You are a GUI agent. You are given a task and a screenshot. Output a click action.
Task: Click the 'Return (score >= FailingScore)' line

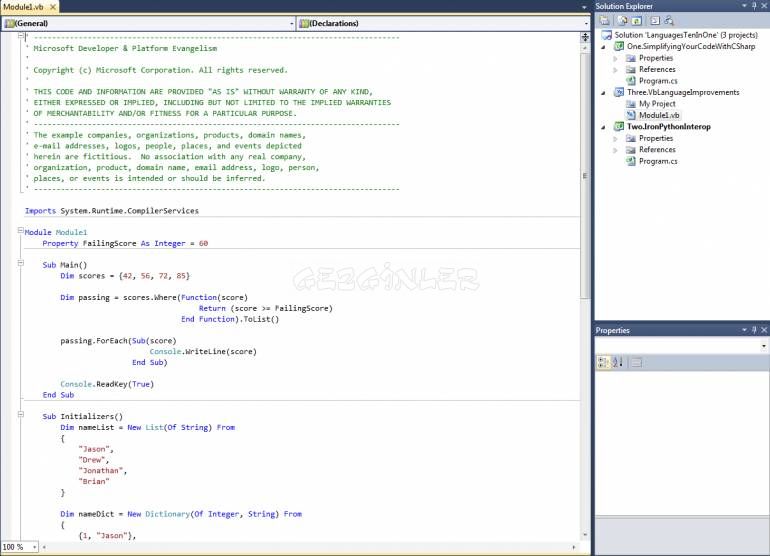[266, 308]
